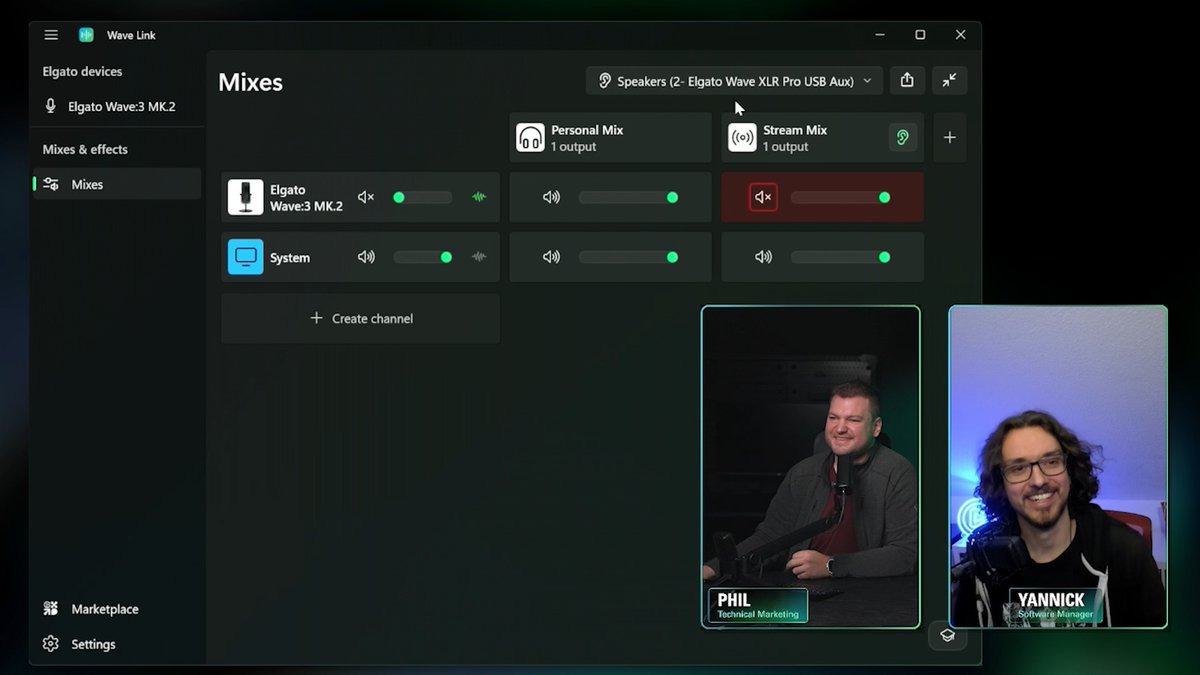Open Mixes in the sidebar
This screenshot has width=1200, height=675.
[x=118, y=184]
